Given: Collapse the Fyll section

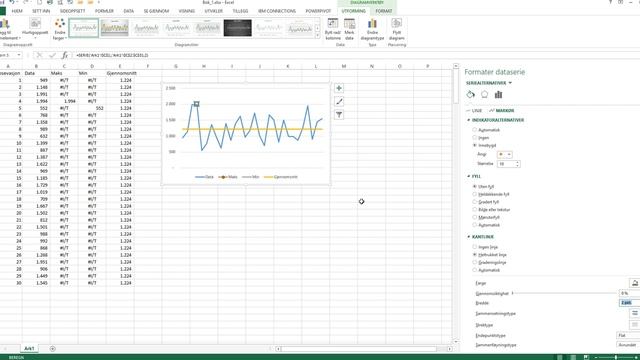Looking at the screenshot, I should 469,176.
